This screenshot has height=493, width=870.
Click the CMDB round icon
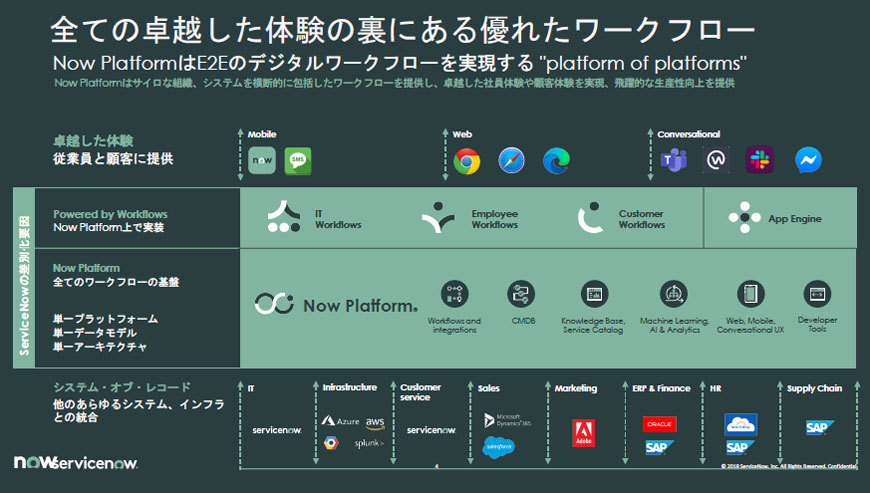pyautogui.click(x=521, y=294)
